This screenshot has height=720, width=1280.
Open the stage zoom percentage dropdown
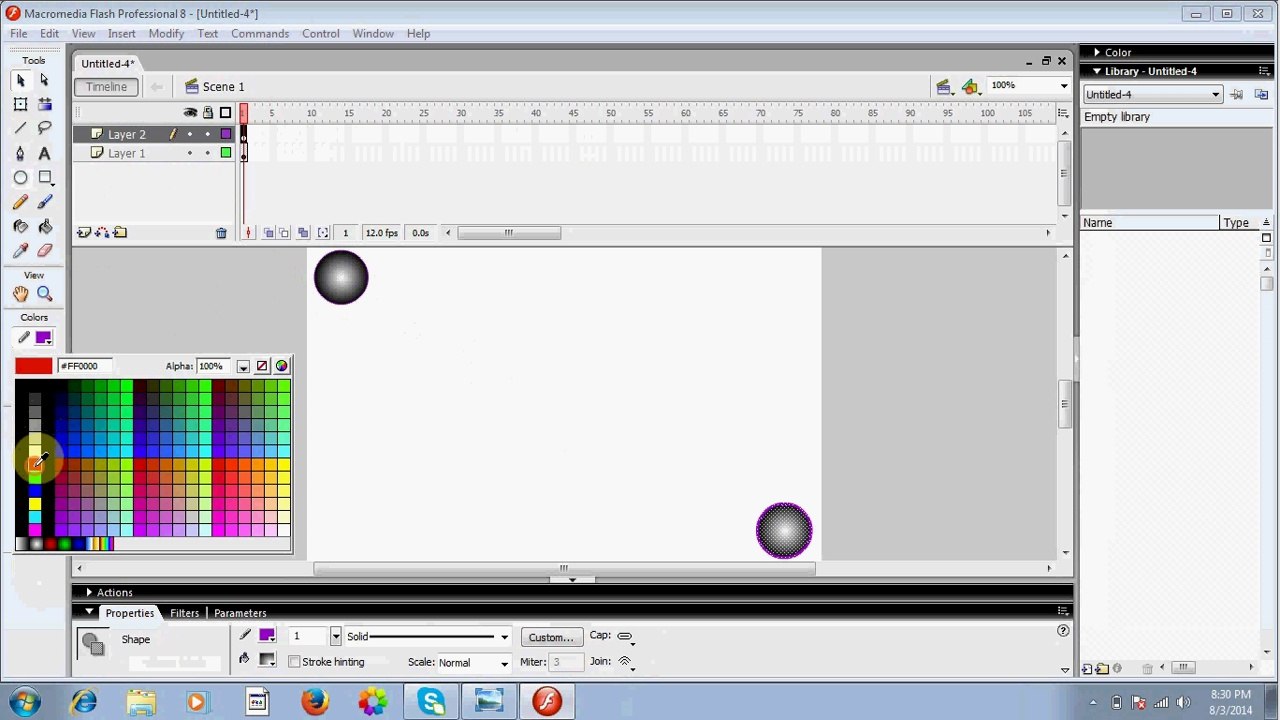point(1063,86)
